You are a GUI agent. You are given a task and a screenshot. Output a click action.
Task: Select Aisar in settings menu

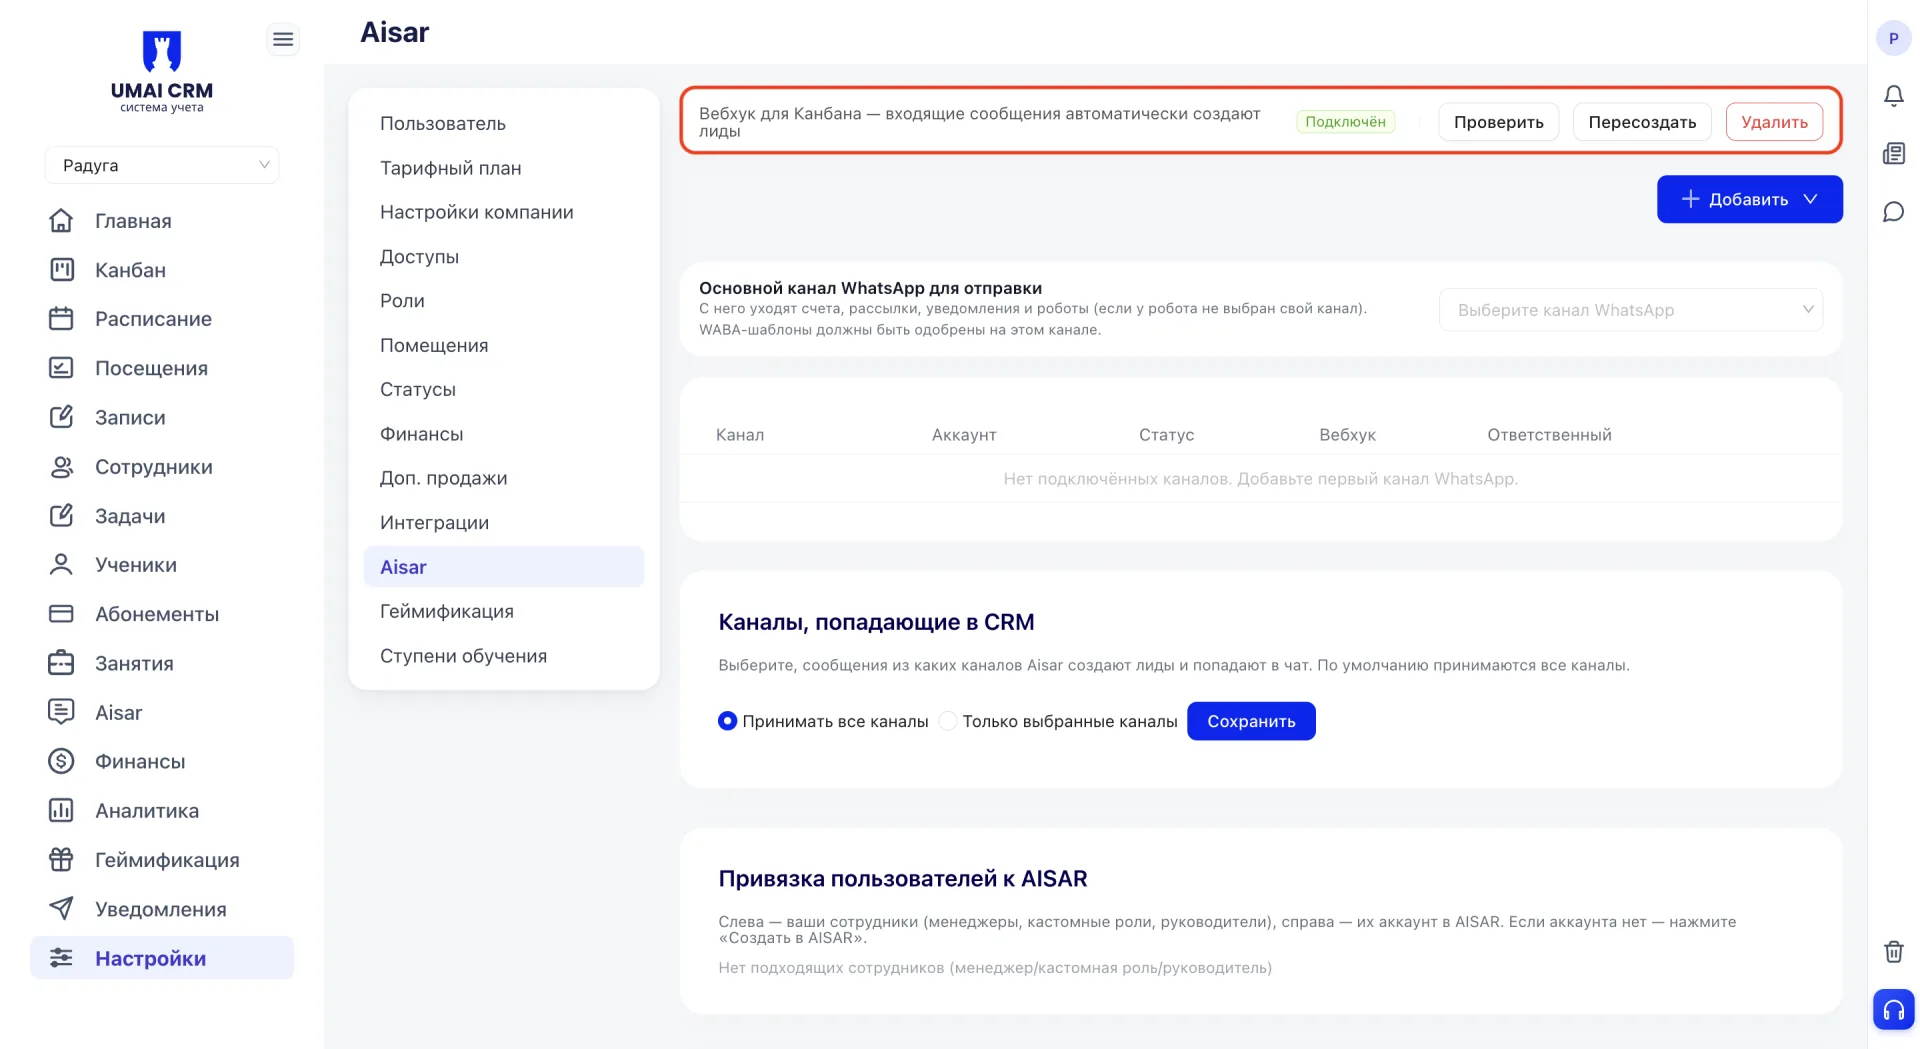coord(504,567)
